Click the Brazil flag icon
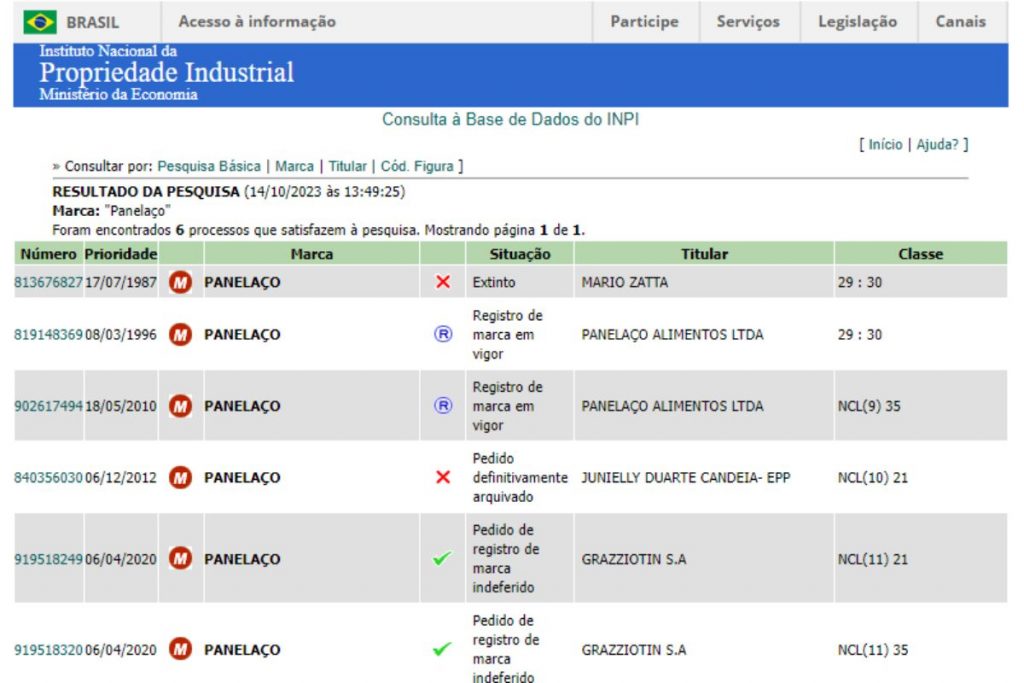The image size is (1024, 683). tap(40, 22)
